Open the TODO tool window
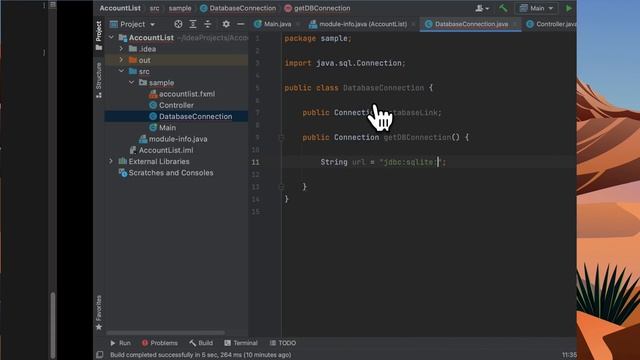The height and width of the screenshot is (360, 640). click(x=283, y=343)
